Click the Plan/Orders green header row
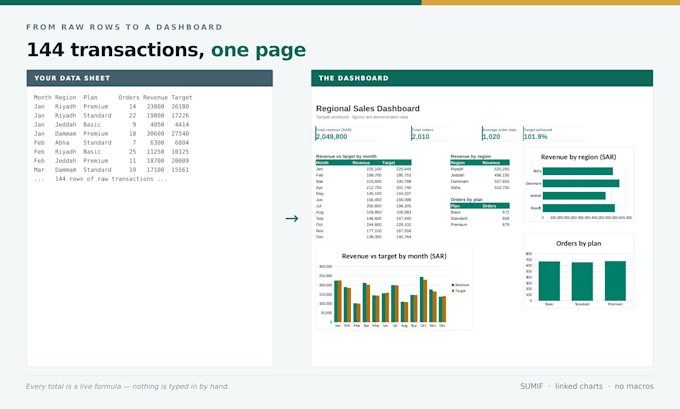 (480, 206)
